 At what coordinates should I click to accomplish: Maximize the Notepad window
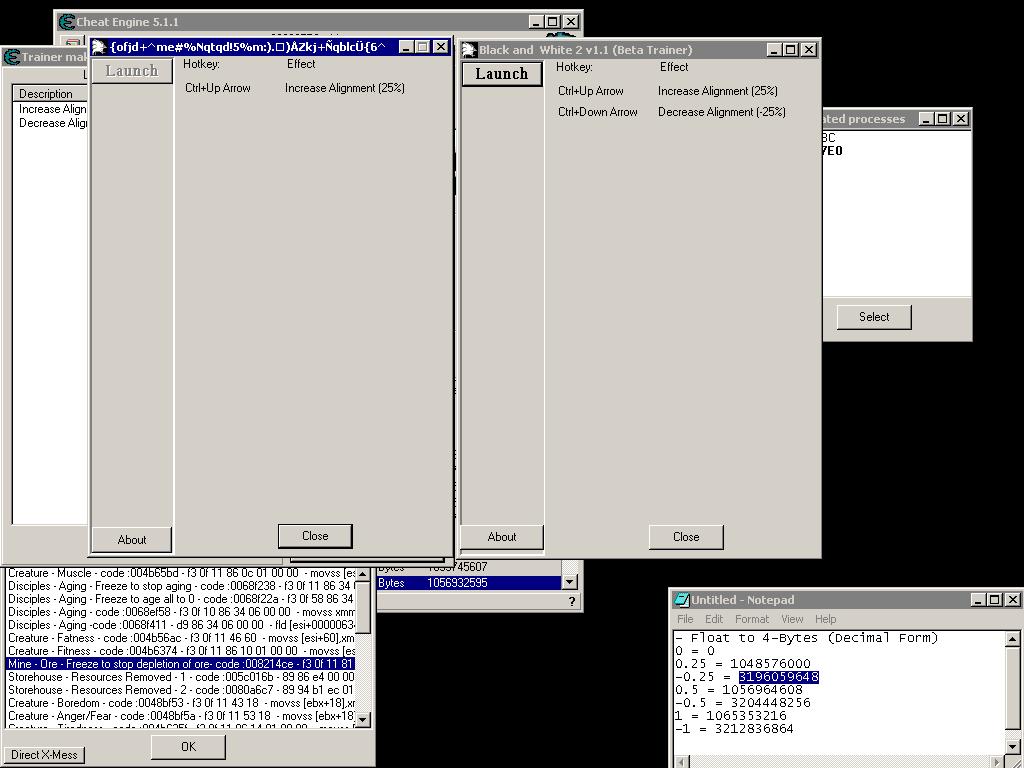pos(994,600)
